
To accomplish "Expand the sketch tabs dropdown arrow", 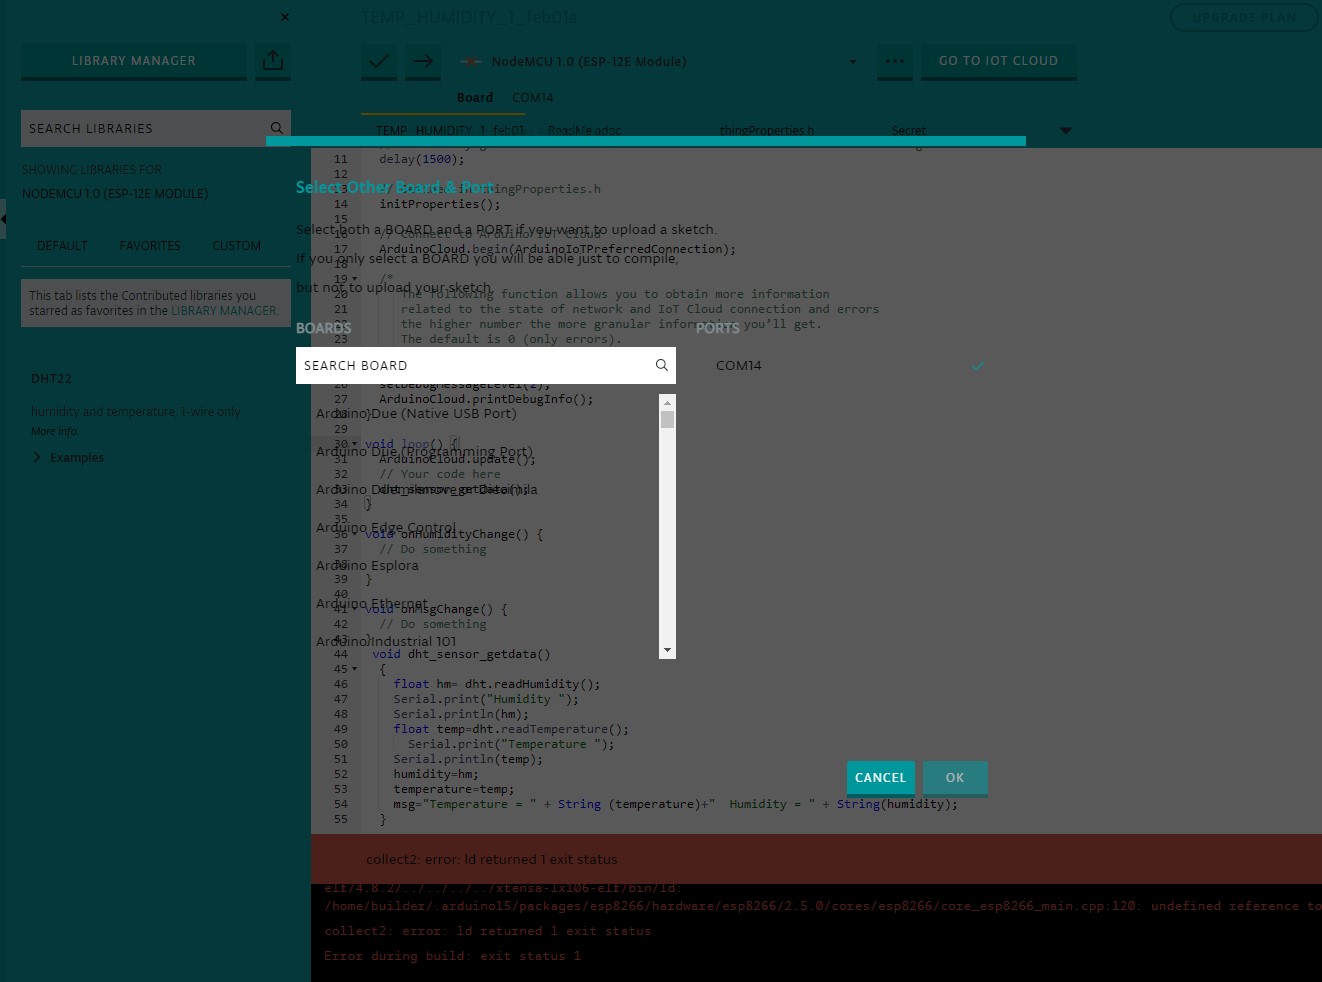I will pyautogui.click(x=1065, y=130).
